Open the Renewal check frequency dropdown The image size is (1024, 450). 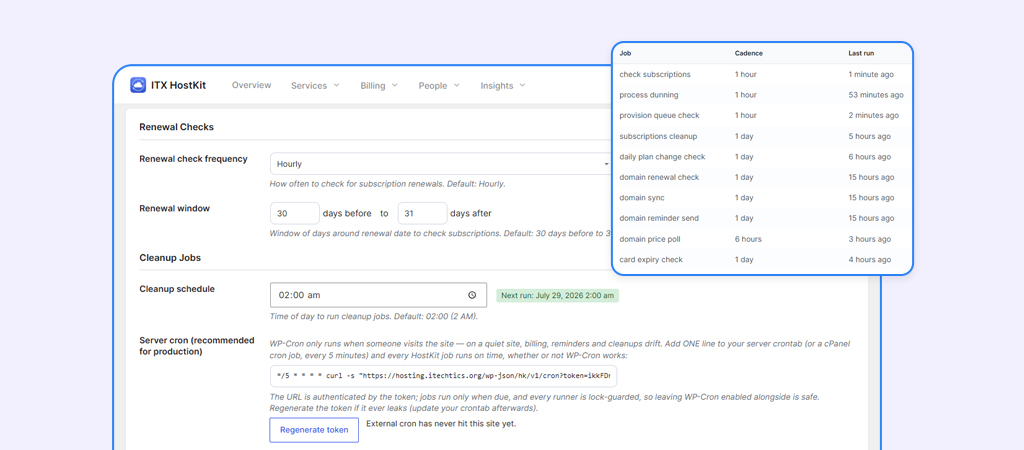(x=441, y=164)
